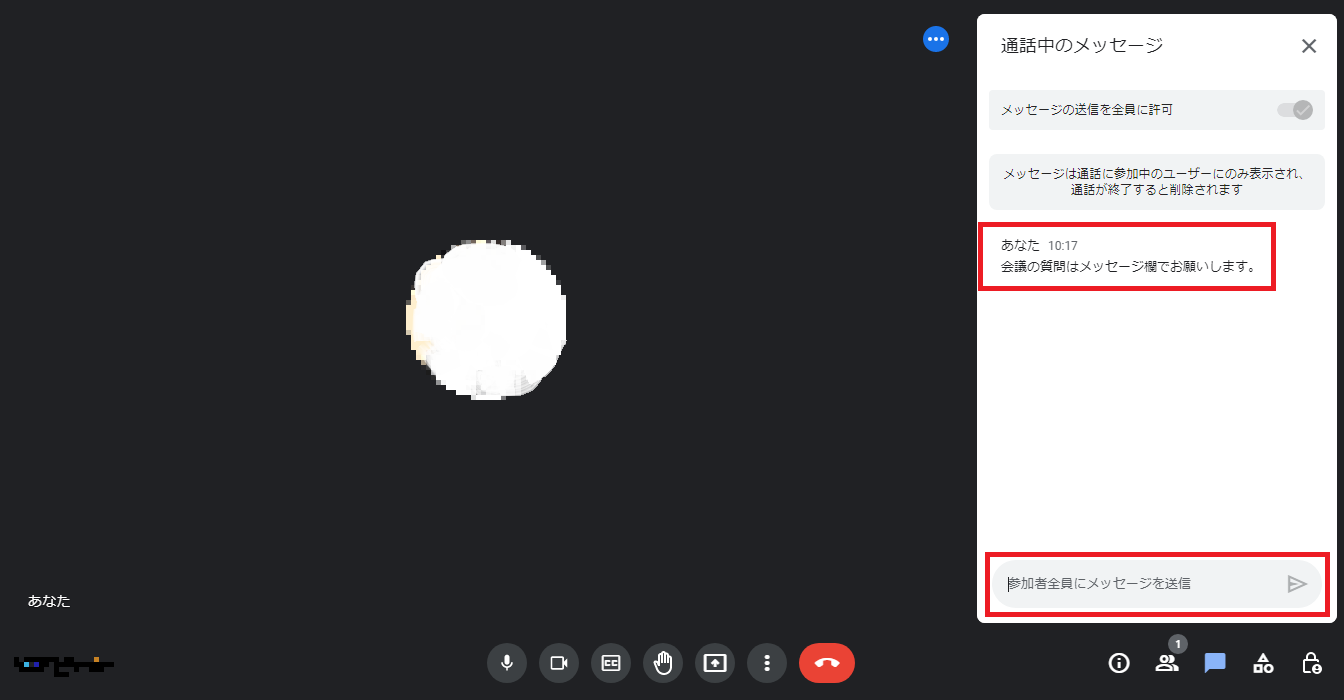This screenshot has height=700, width=1344.
Task: Click the あなた name label on video
Action: [49, 601]
